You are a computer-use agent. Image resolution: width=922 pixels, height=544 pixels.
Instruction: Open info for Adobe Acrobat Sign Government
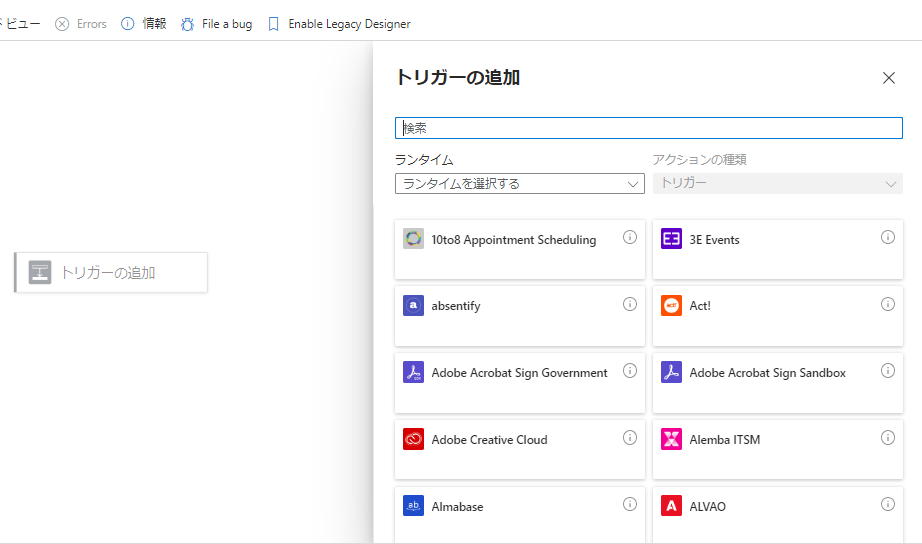coord(630,371)
